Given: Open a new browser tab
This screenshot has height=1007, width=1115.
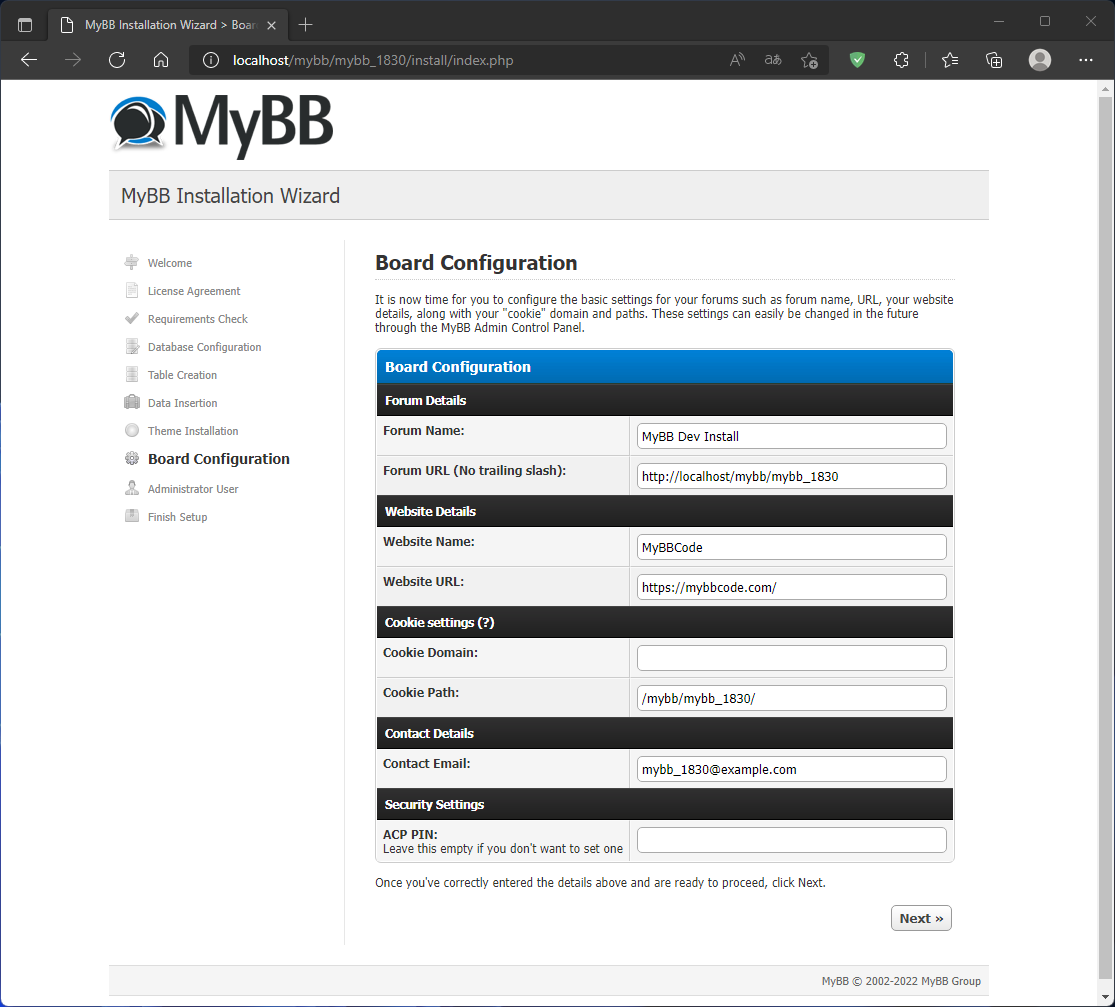Looking at the screenshot, I should pyautogui.click(x=306, y=25).
